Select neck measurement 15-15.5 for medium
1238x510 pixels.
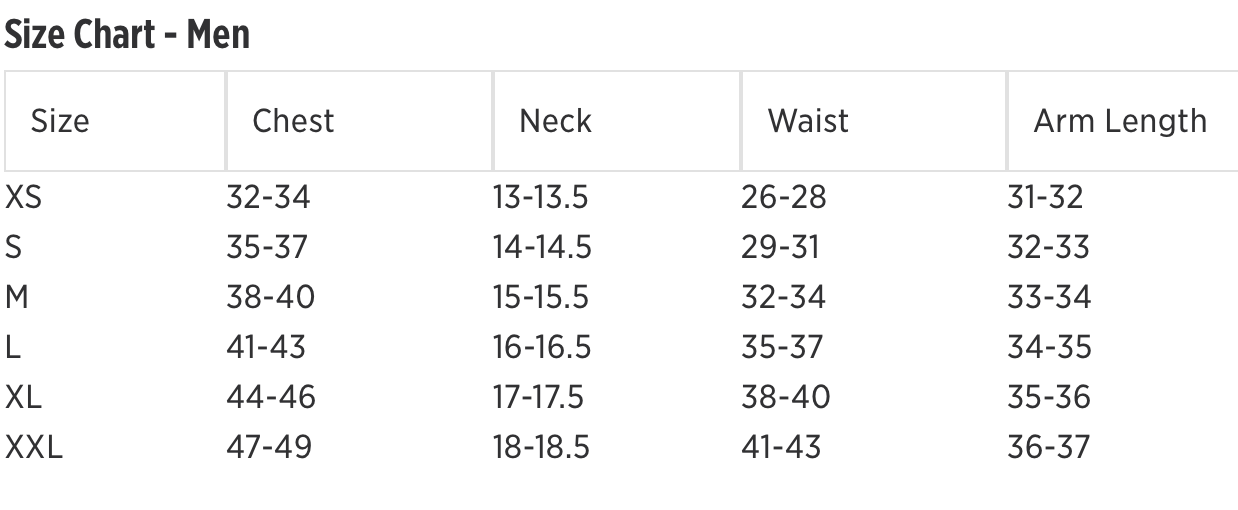tap(540, 297)
